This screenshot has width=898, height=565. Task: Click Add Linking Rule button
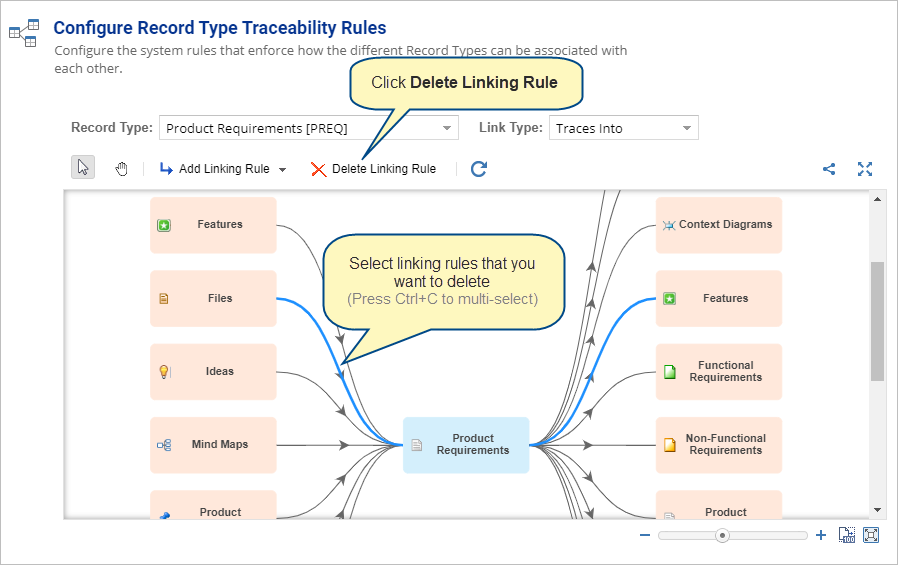tap(215, 169)
